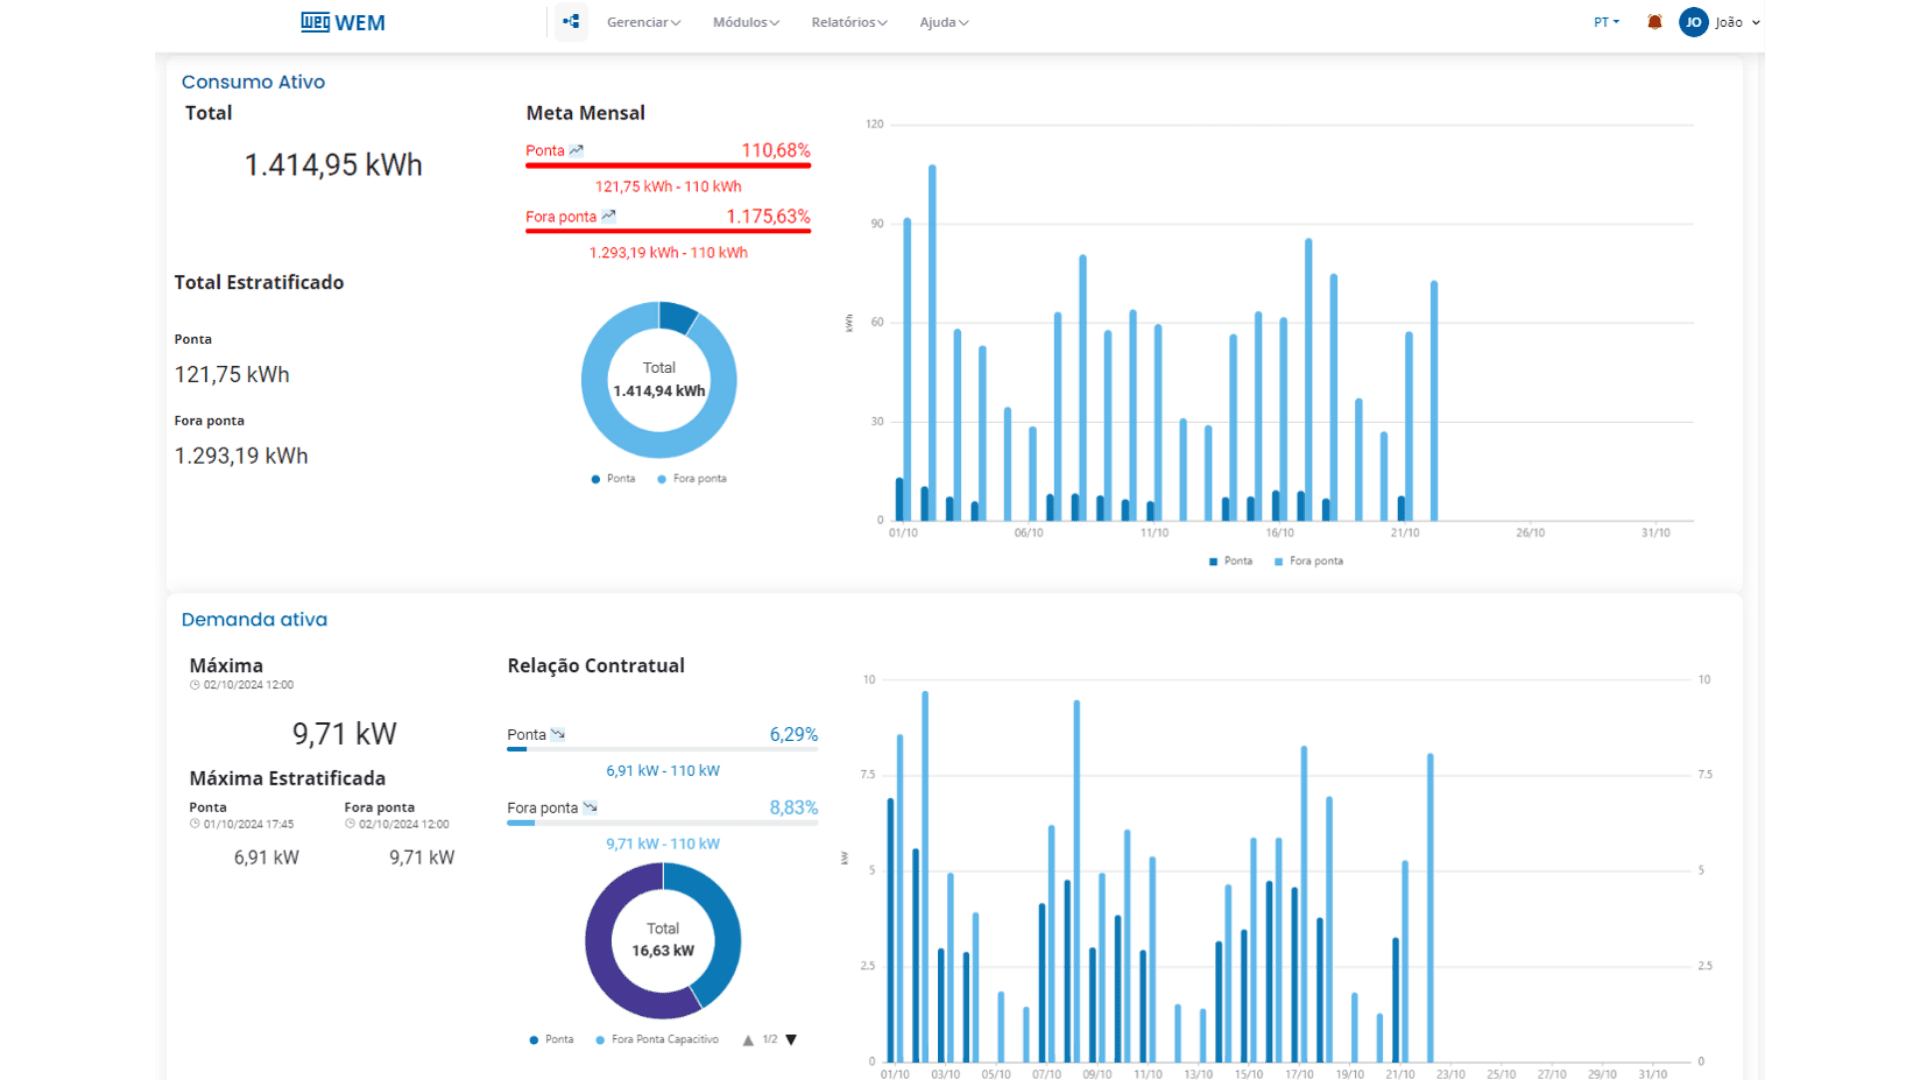
Task: Click the 1.175,63% percentage value
Action: pyautogui.click(x=768, y=216)
